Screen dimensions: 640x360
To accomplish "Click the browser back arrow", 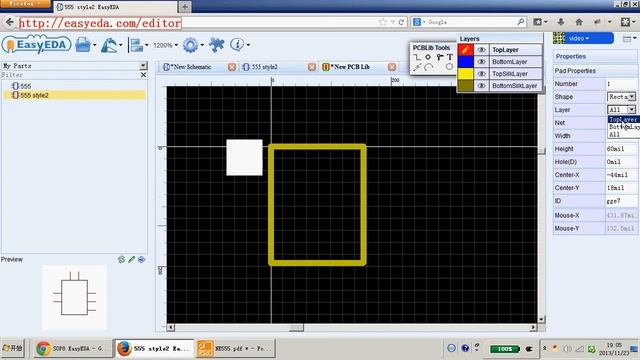I will 9,22.
